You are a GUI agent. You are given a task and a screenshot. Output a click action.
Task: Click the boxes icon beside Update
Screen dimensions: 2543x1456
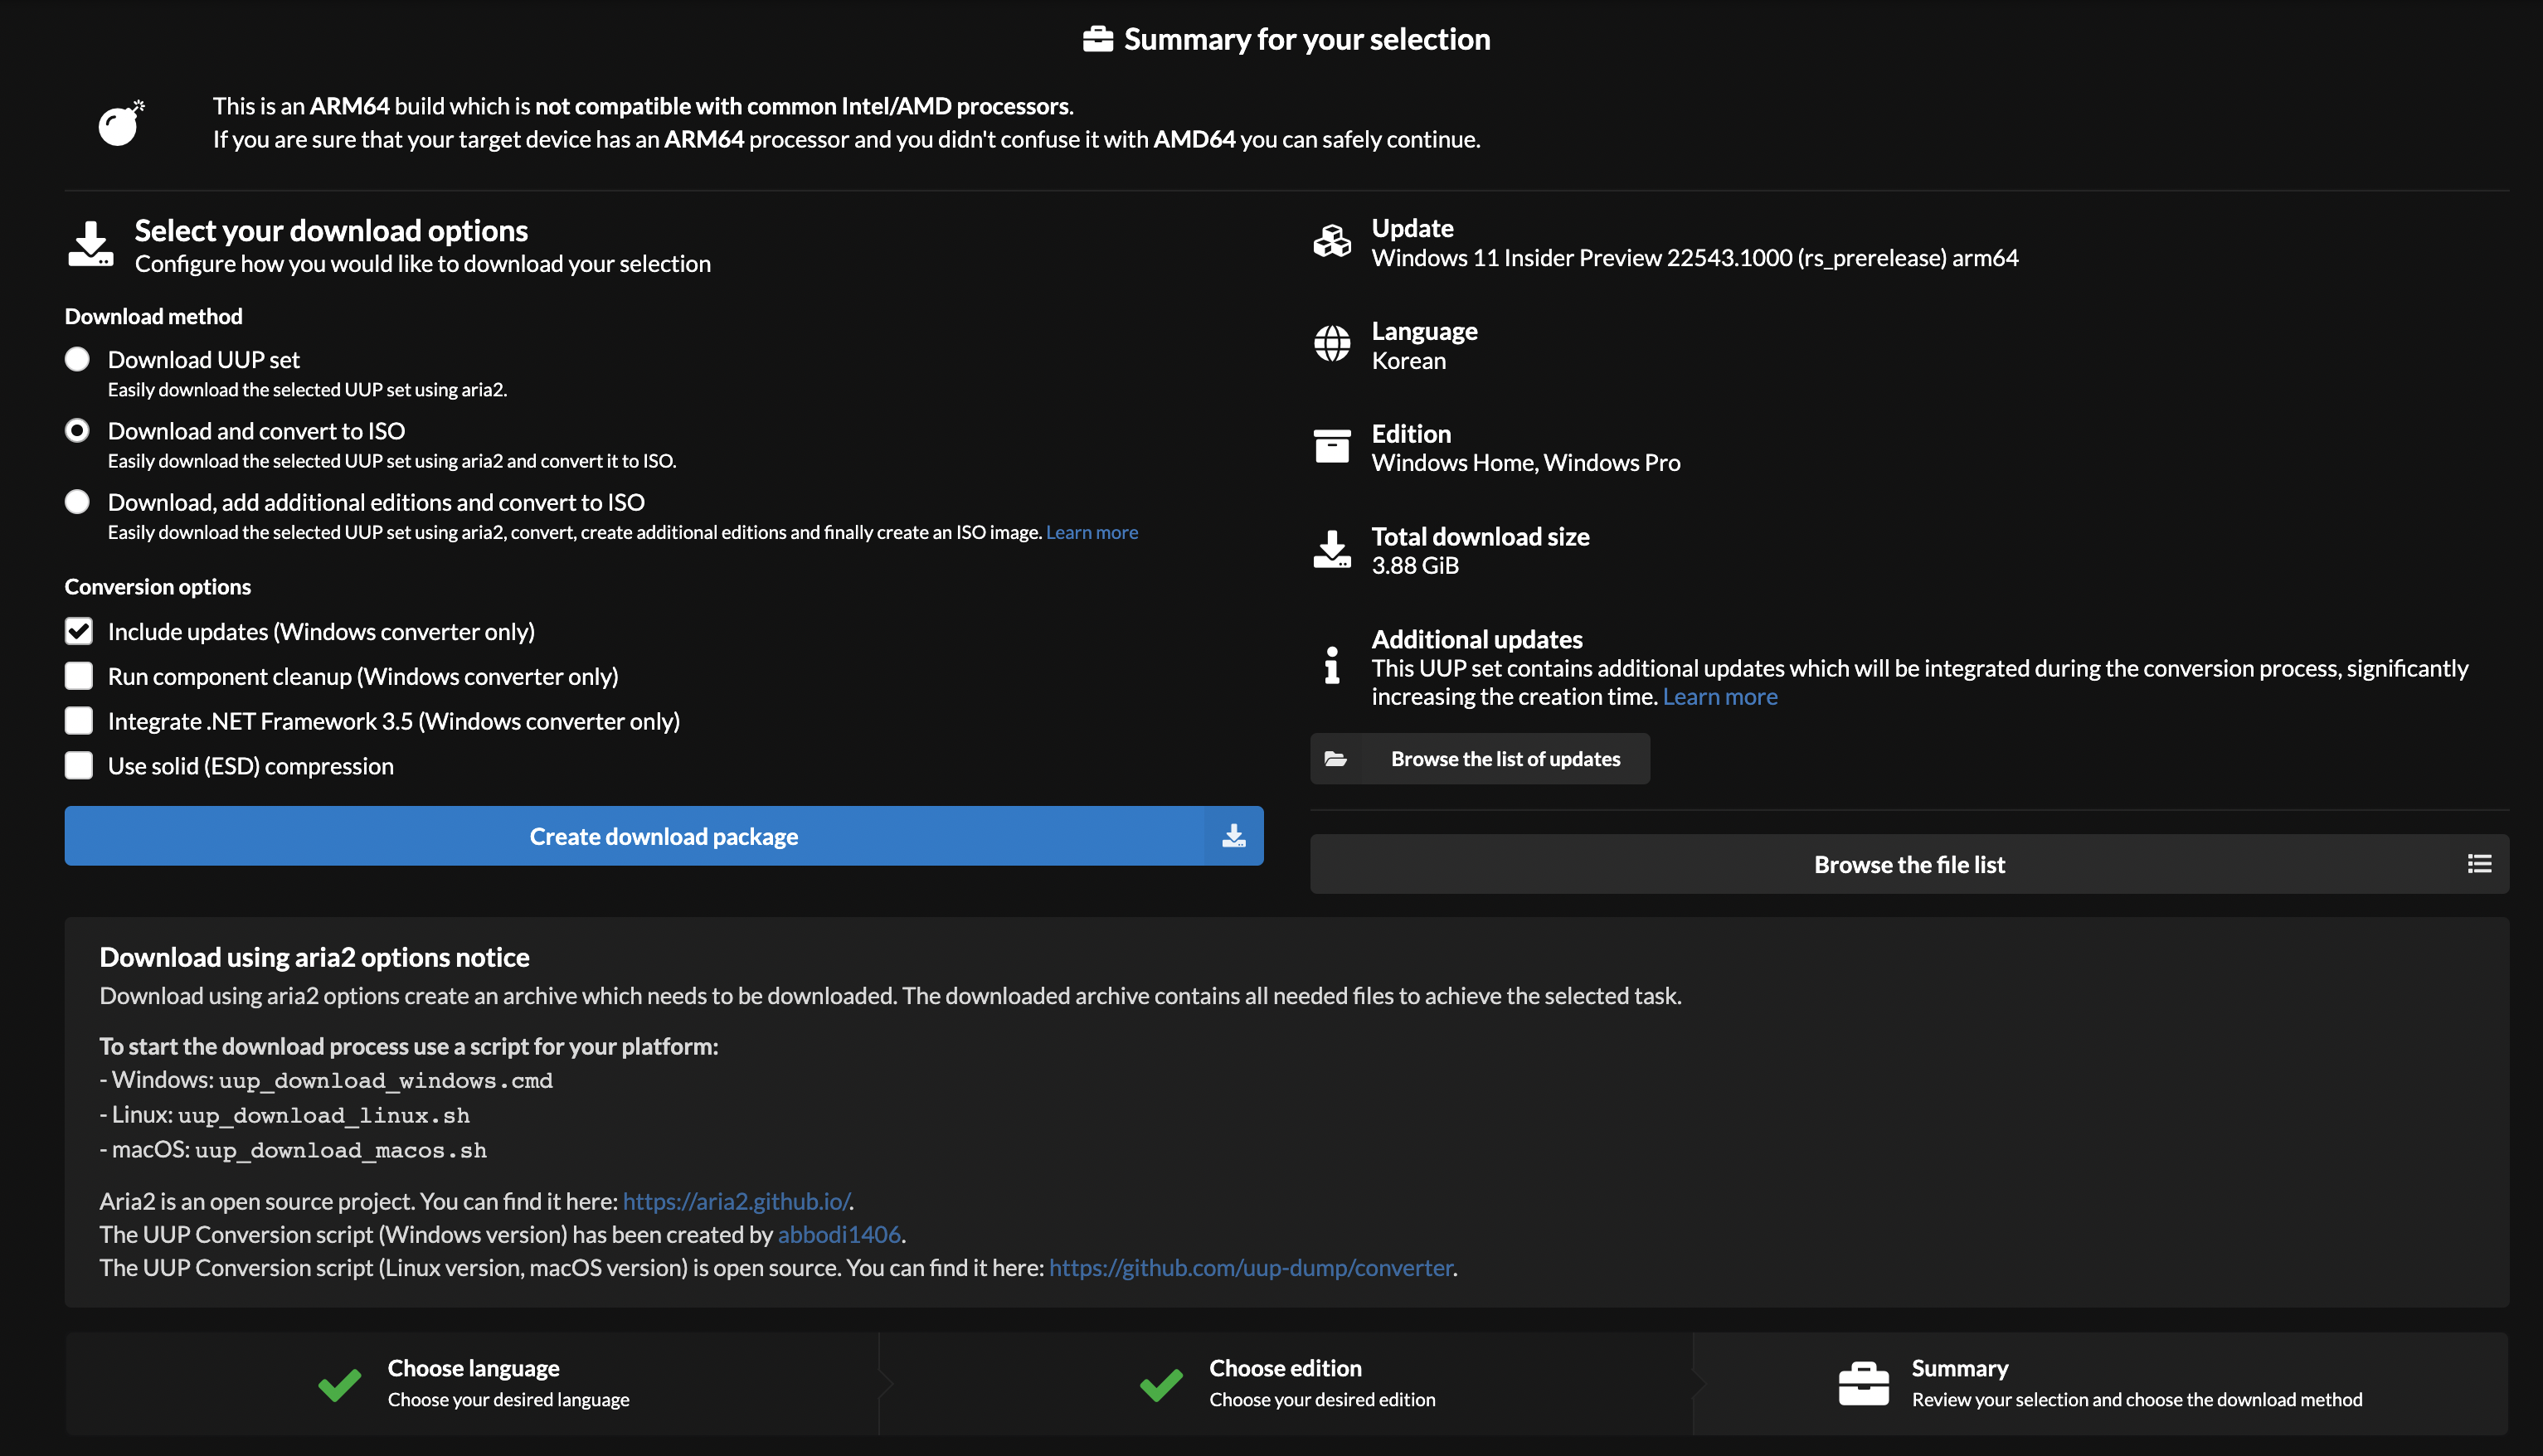coord(1331,241)
